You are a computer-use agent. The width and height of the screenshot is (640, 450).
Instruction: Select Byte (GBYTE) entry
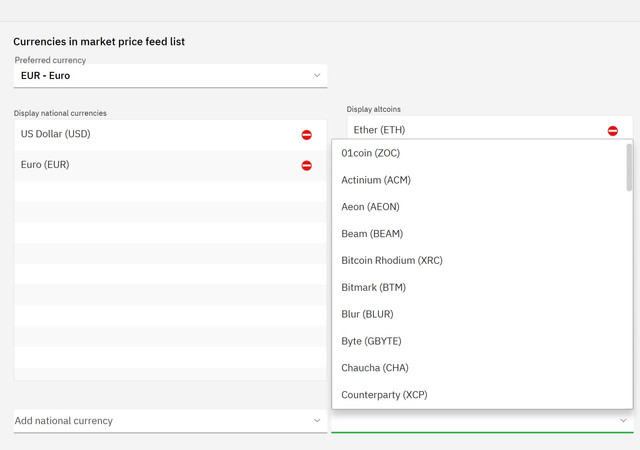(479, 341)
